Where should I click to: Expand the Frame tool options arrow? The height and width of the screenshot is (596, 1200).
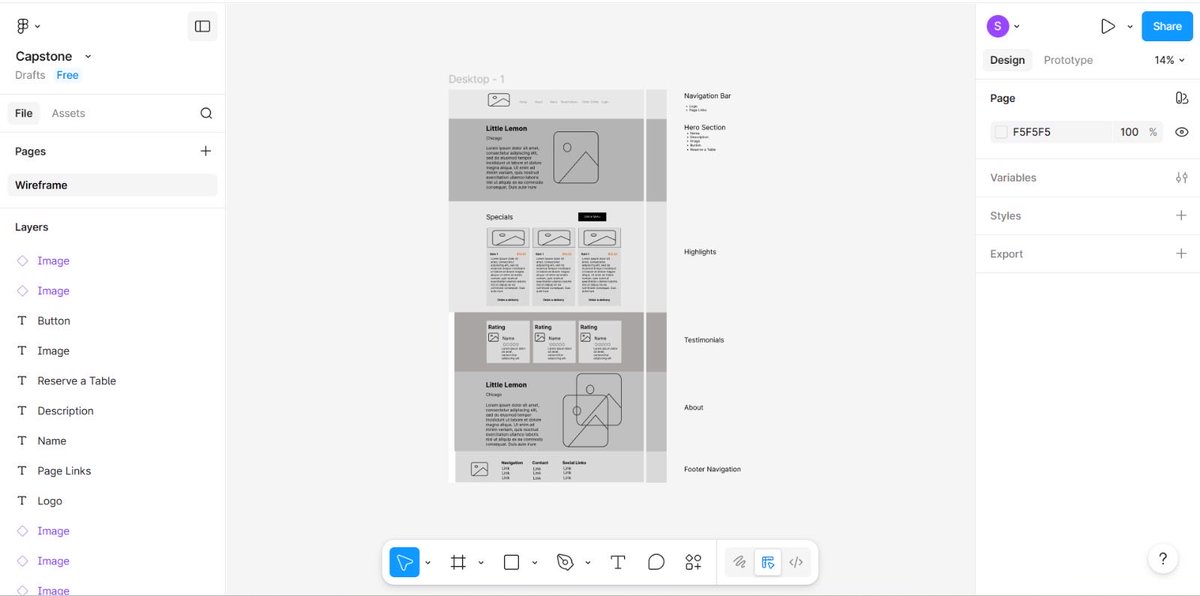[481, 563]
